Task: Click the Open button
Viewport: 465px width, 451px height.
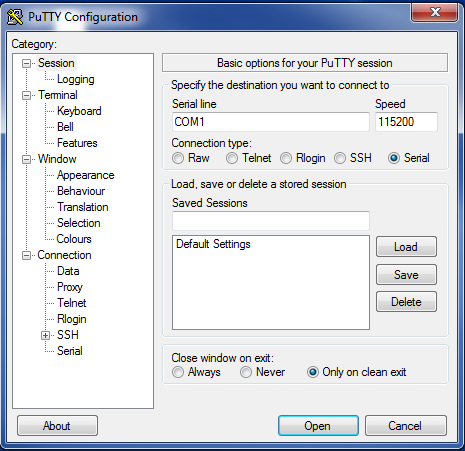Action: pos(318,426)
